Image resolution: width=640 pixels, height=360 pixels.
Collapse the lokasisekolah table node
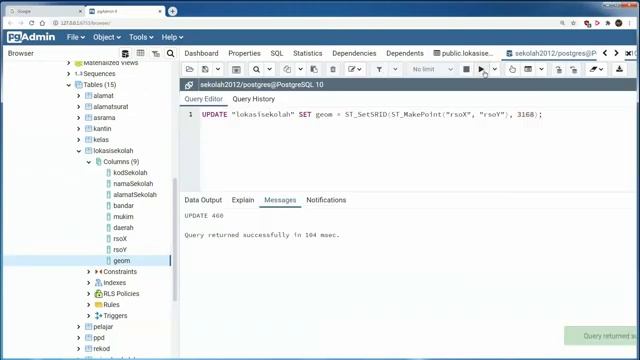79,151
